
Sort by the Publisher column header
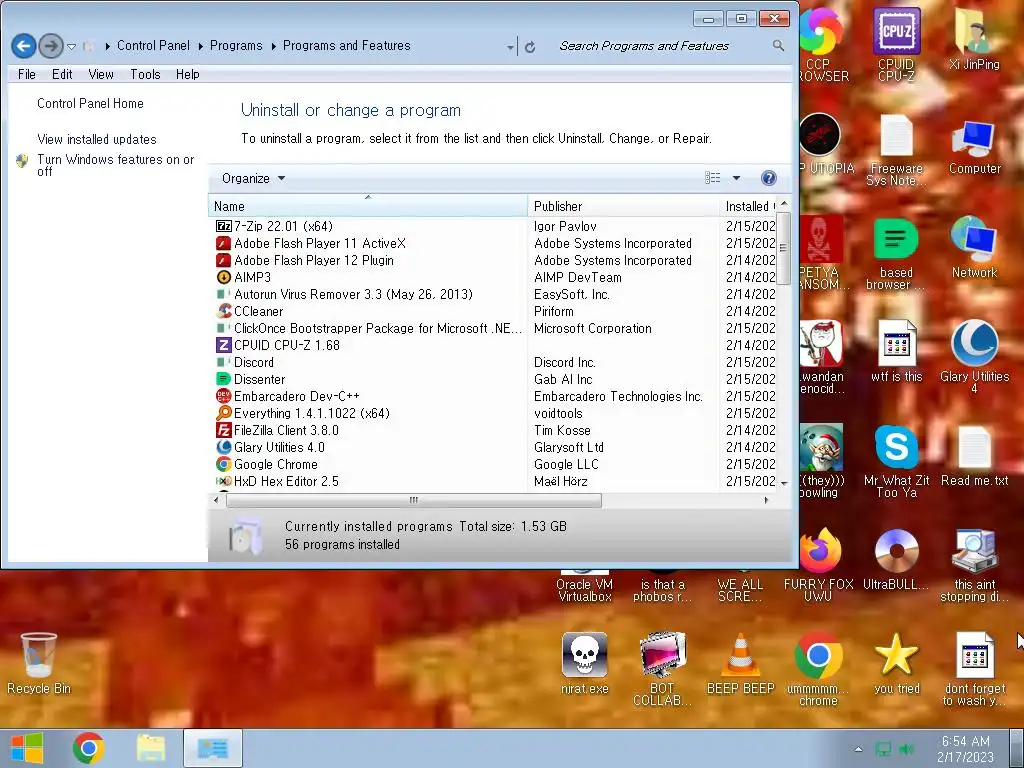(x=623, y=206)
